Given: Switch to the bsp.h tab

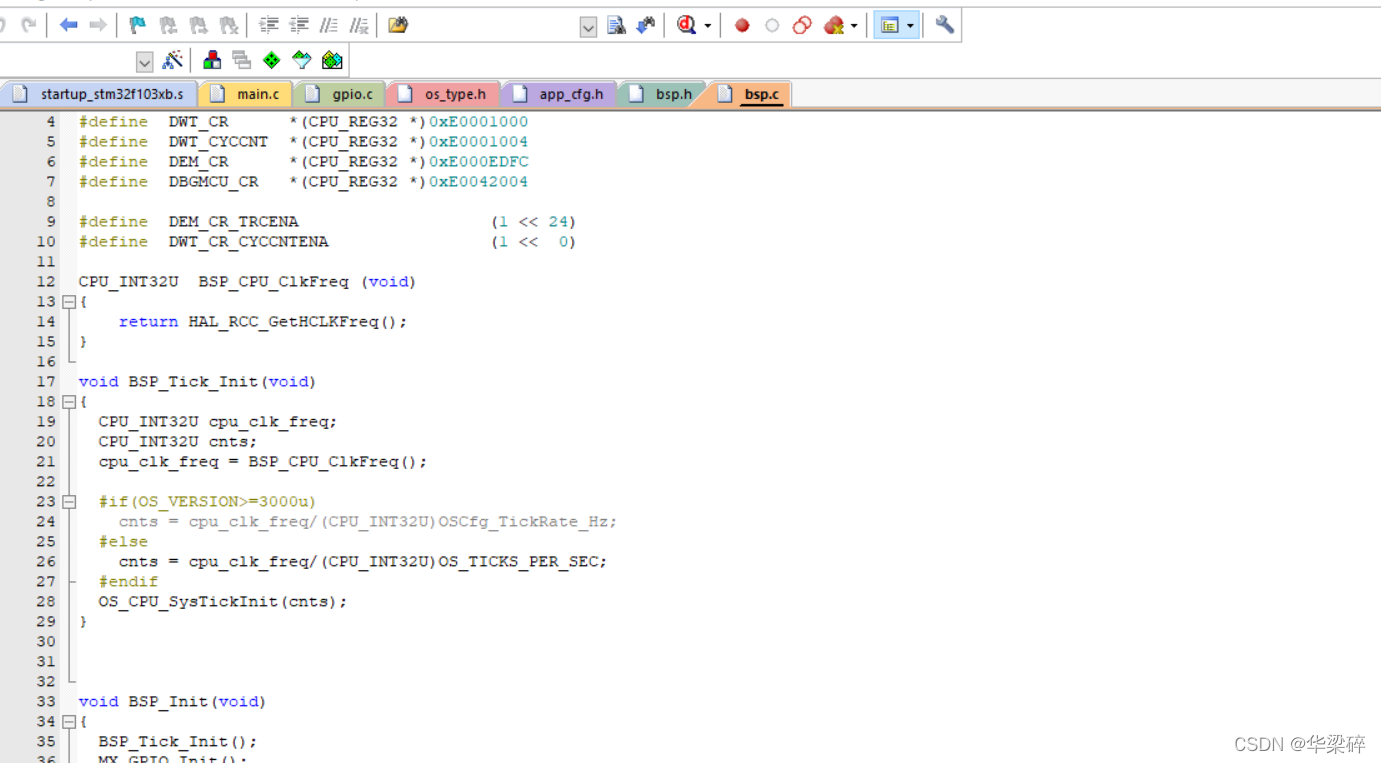Looking at the screenshot, I should tap(662, 94).
